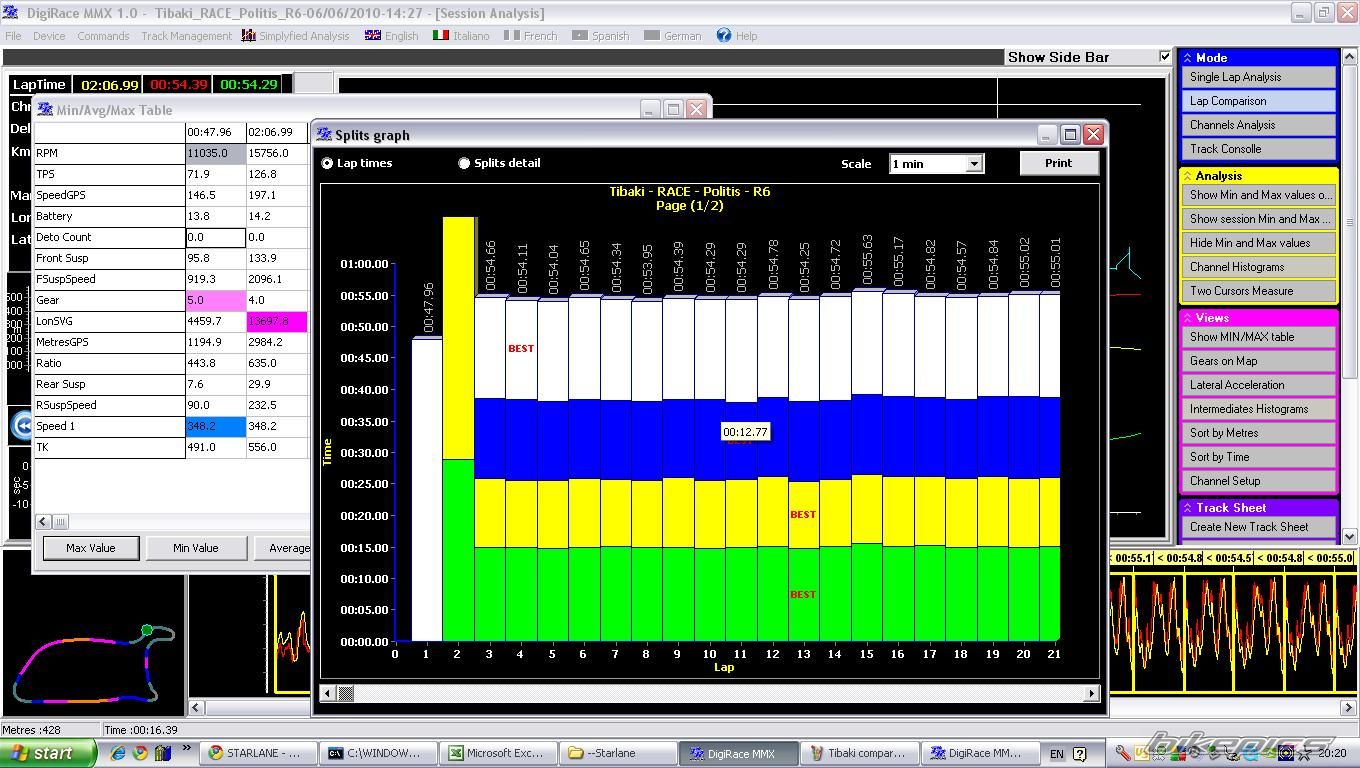Expand the hidden quick launch icons chevron
The width and height of the screenshot is (1360, 768).
pos(186,749)
